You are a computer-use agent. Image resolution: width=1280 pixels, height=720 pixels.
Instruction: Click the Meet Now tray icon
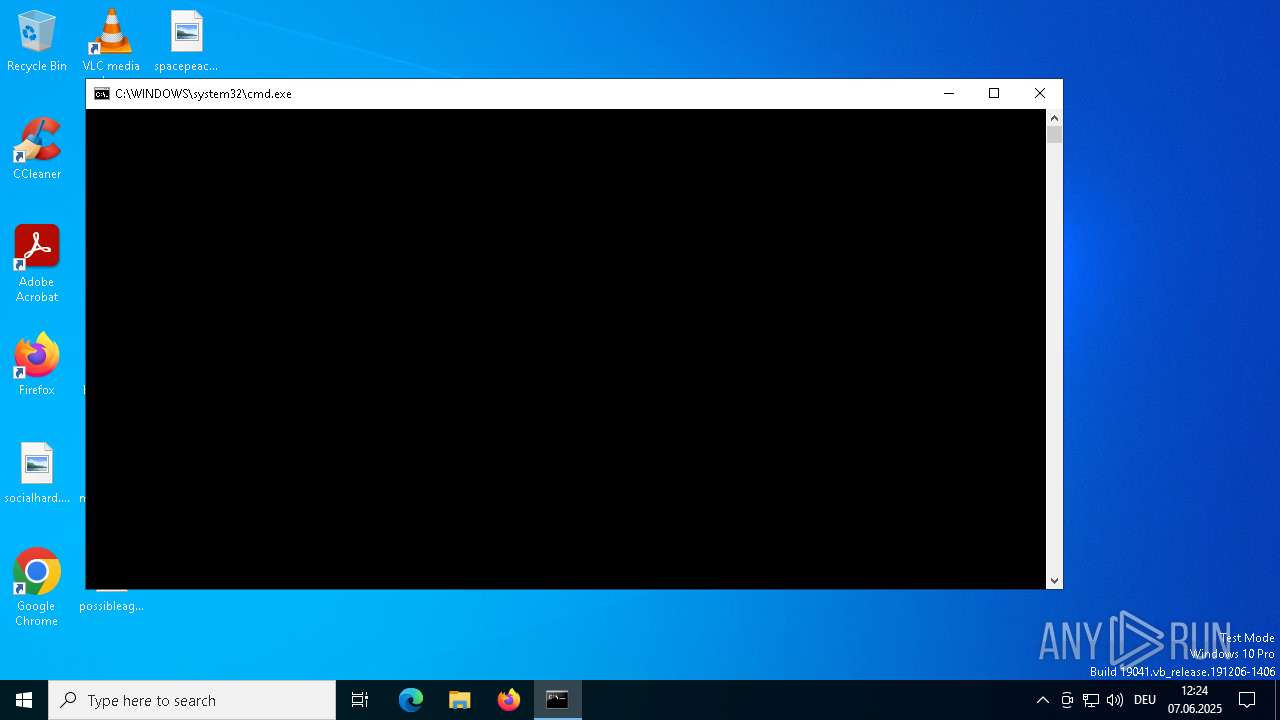pos(1067,700)
